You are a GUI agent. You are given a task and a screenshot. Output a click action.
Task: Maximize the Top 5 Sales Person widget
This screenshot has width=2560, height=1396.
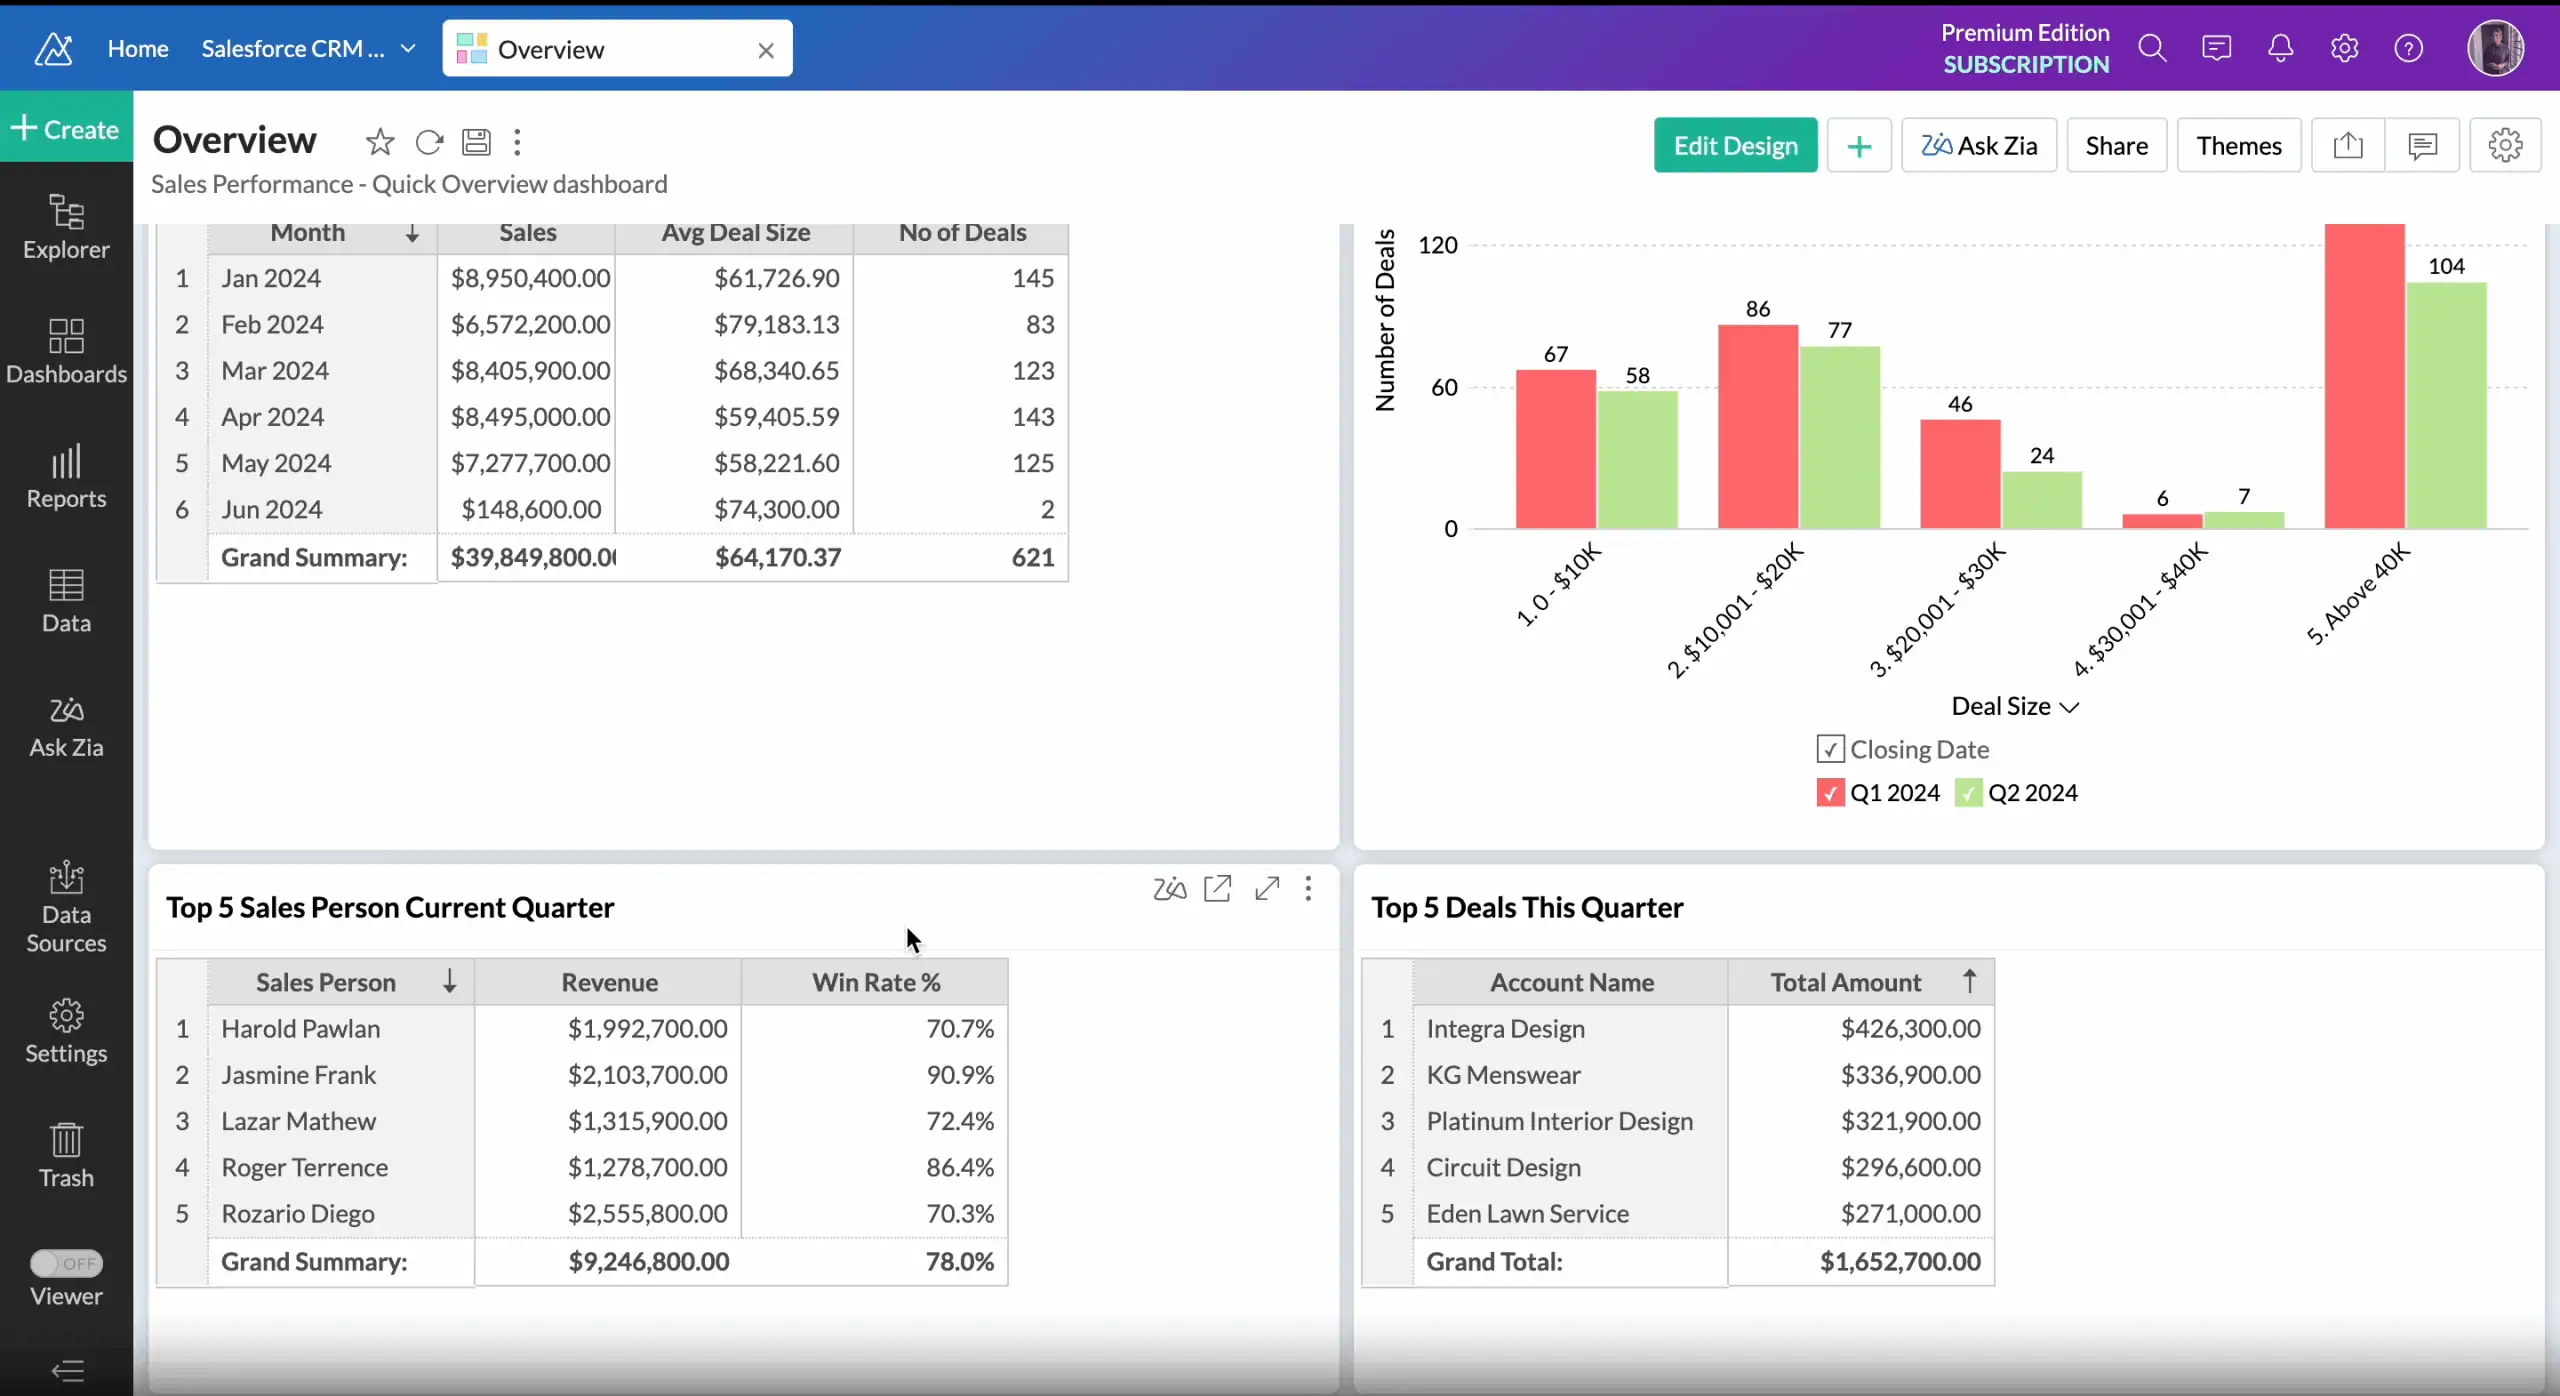1267,888
